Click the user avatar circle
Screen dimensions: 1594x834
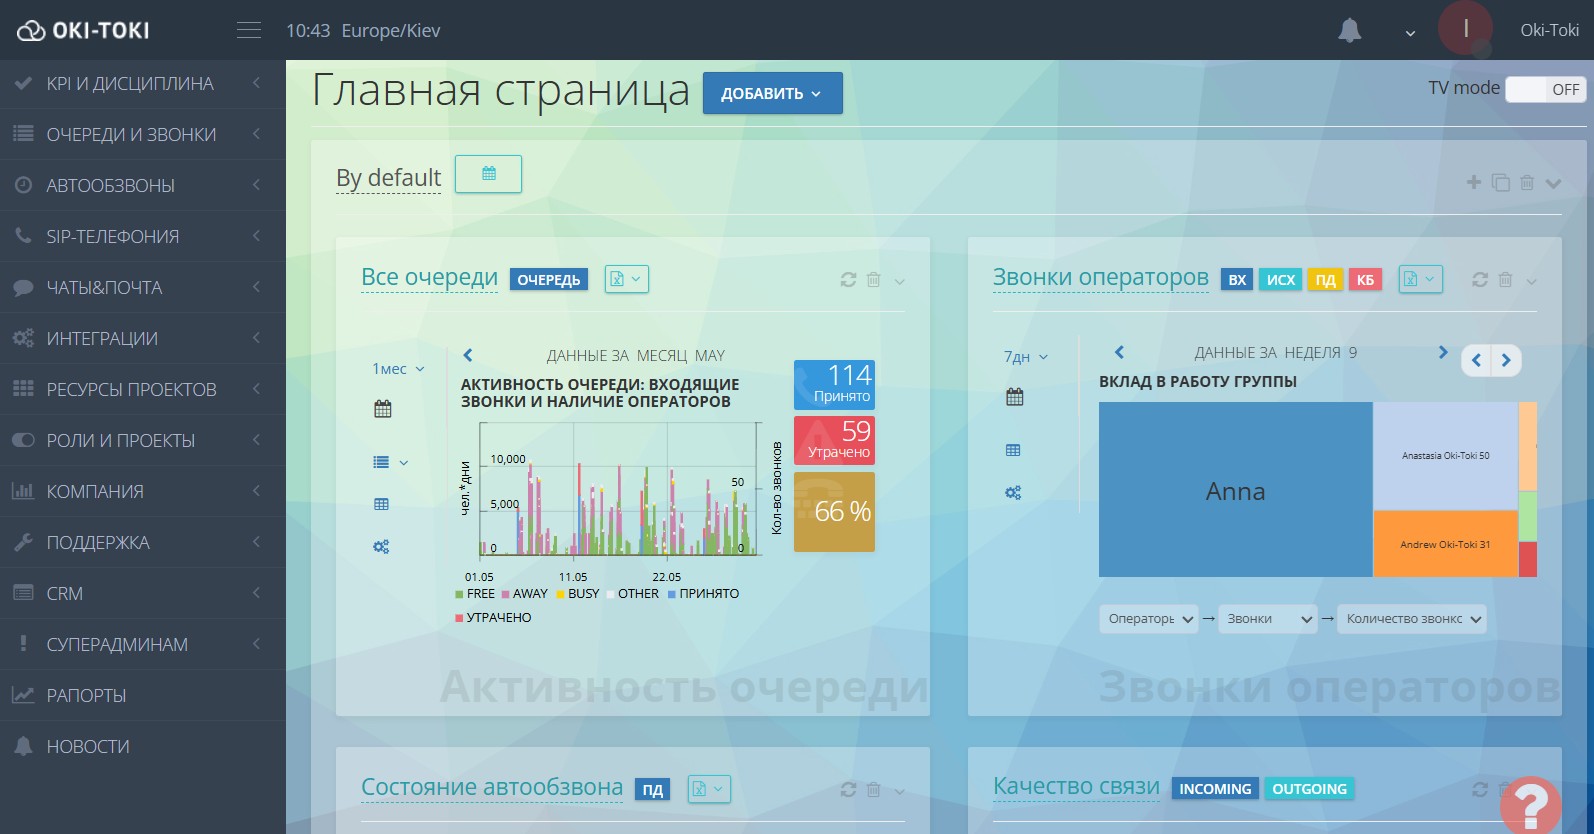click(x=1465, y=29)
